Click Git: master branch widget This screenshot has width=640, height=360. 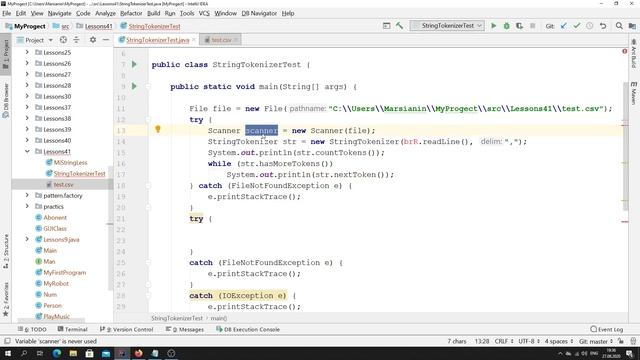[596, 341]
